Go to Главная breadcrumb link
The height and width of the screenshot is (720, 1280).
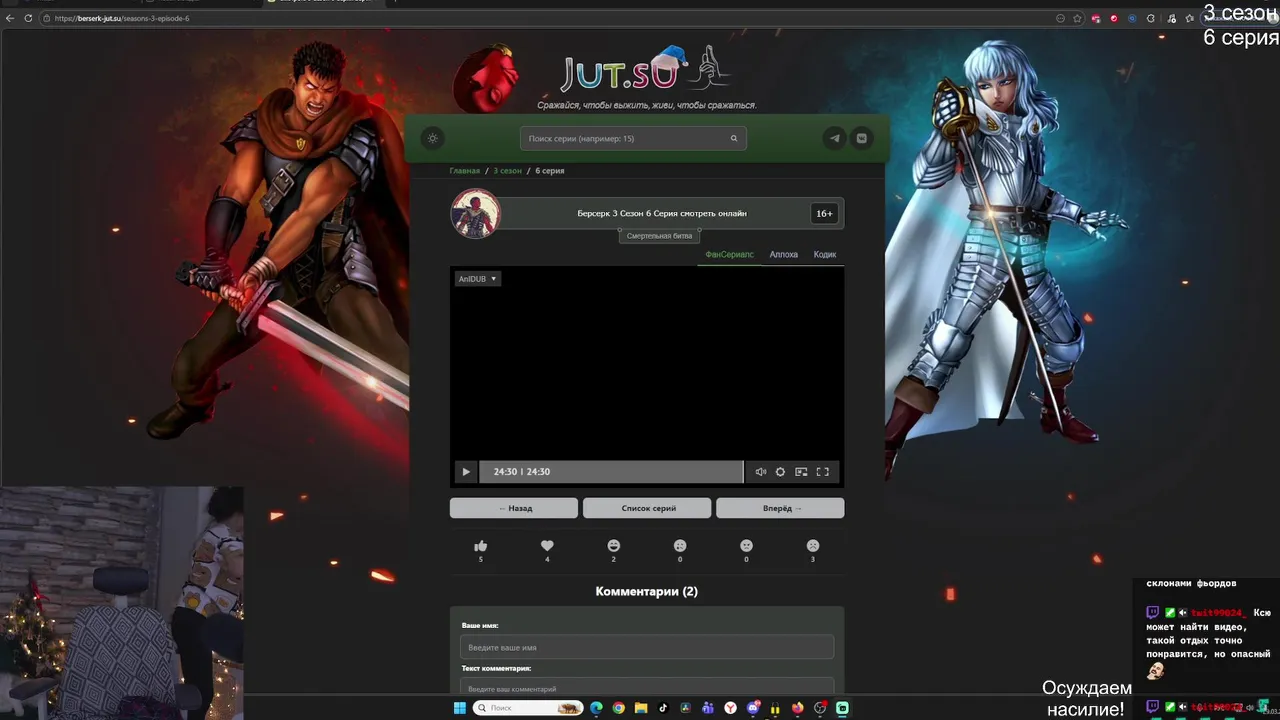[x=464, y=171]
